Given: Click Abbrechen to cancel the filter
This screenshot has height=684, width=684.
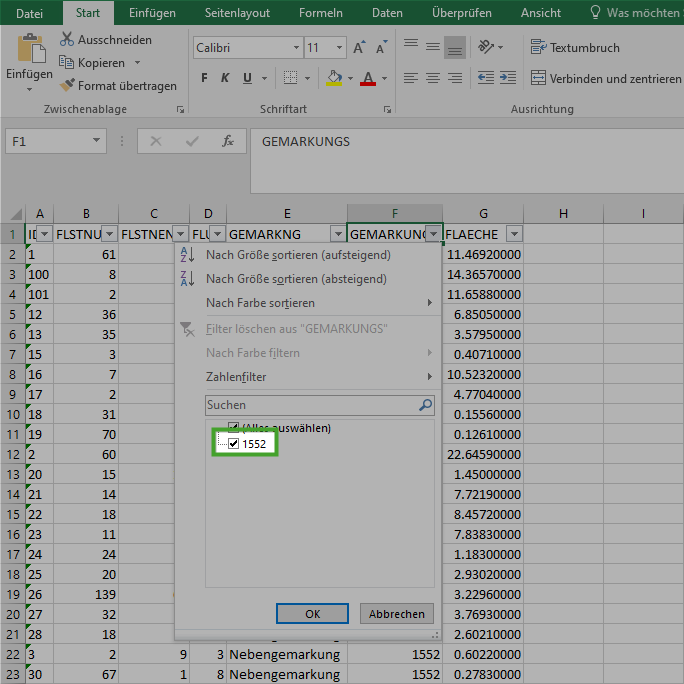Looking at the screenshot, I should [x=397, y=614].
